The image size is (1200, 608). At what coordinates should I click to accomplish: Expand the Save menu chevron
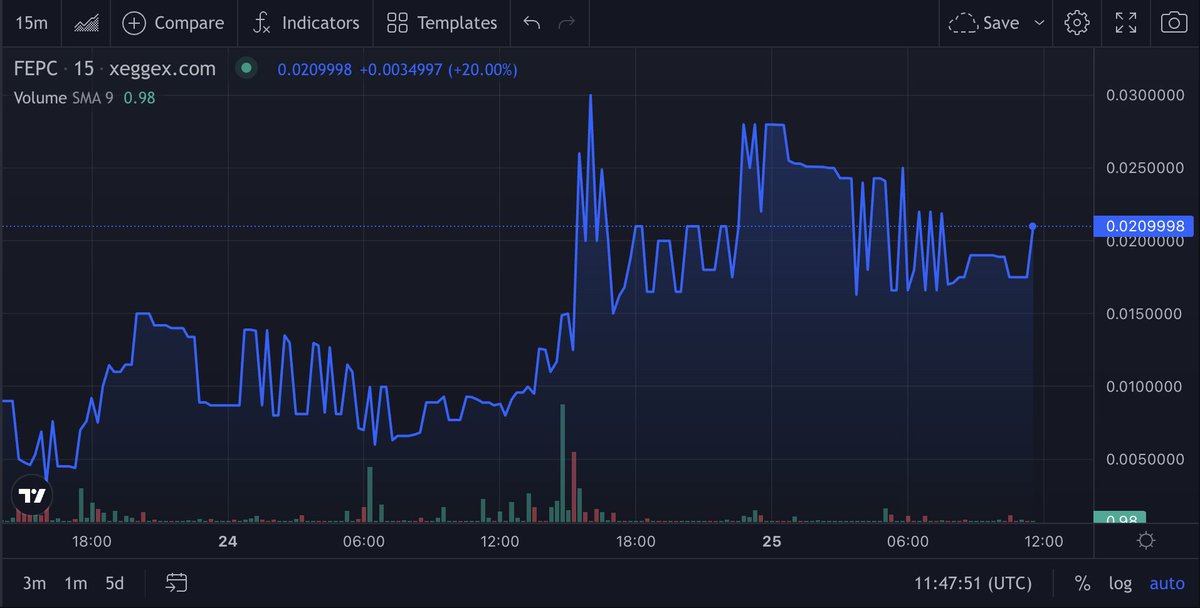click(1037, 22)
